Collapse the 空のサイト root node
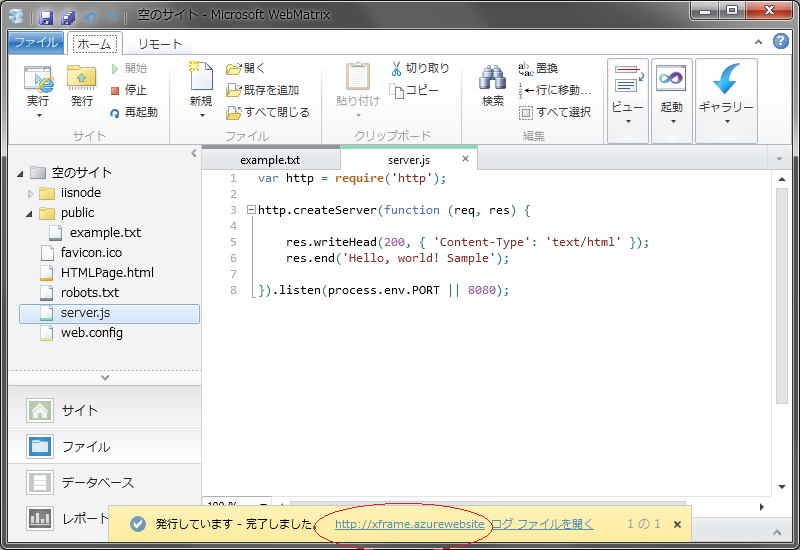The height and width of the screenshot is (550, 800). tap(20, 174)
